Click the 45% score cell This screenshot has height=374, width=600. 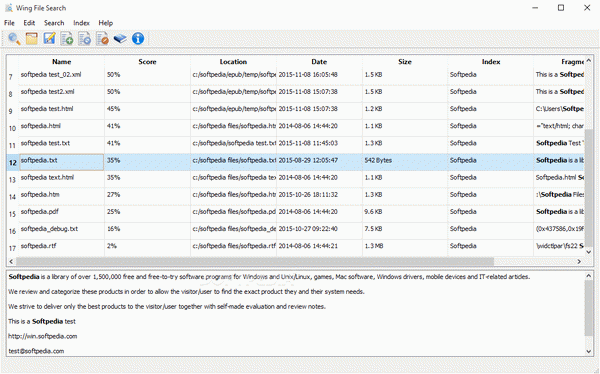[x=147, y=111]
